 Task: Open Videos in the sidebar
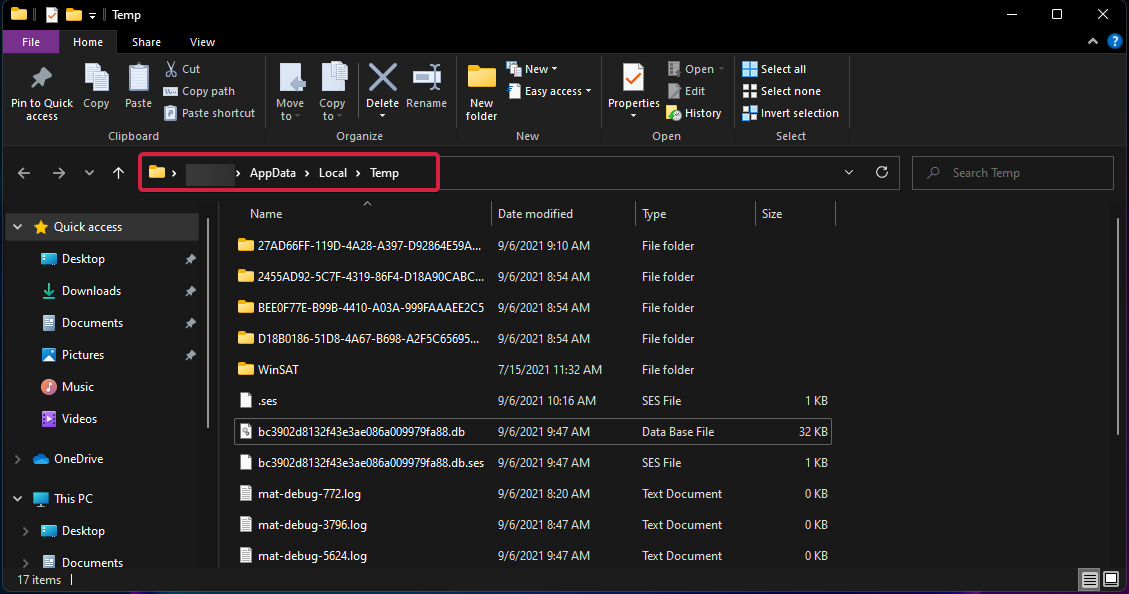[x=79, y=419]
